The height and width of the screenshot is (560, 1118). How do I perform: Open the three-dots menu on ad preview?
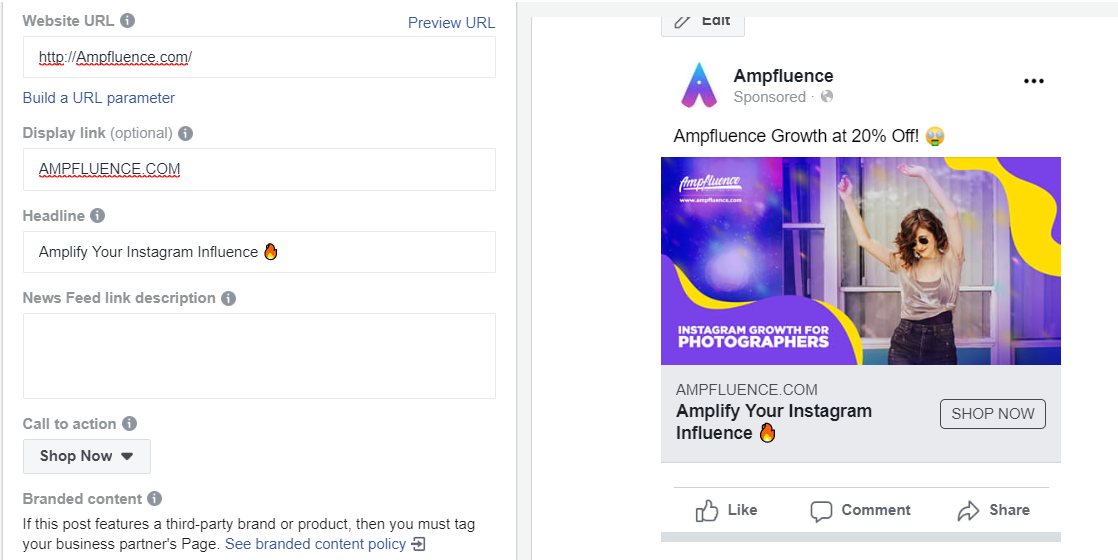[1033, 82]
